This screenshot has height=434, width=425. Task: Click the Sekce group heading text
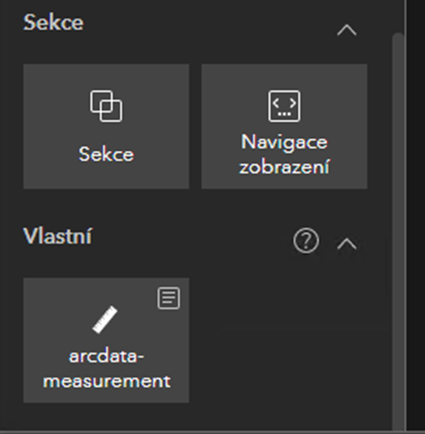coord(53,22)
